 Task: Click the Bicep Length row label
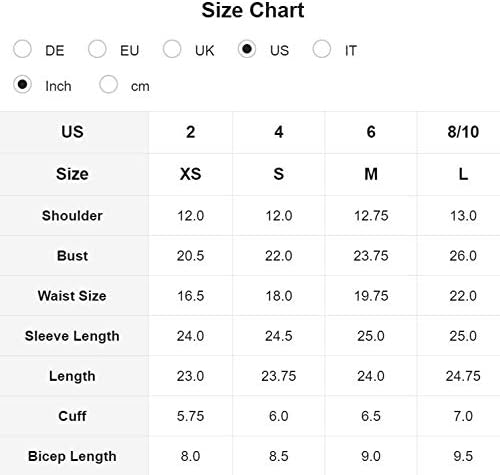pos(72,456)
